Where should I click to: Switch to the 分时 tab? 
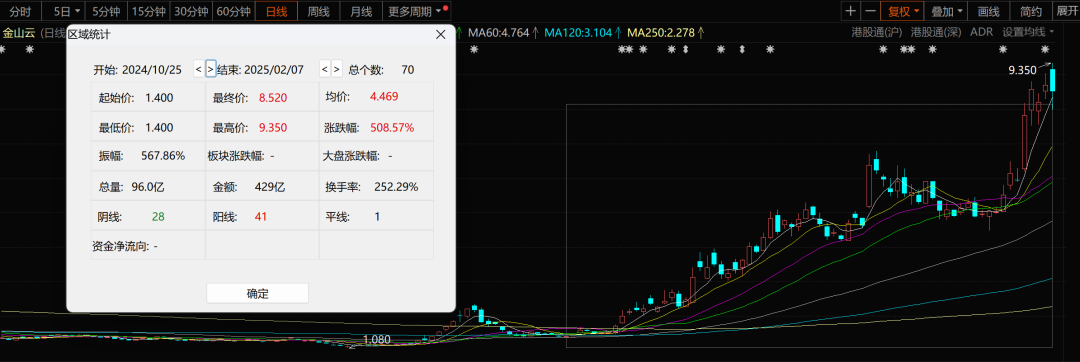click(x=21, y=11)
